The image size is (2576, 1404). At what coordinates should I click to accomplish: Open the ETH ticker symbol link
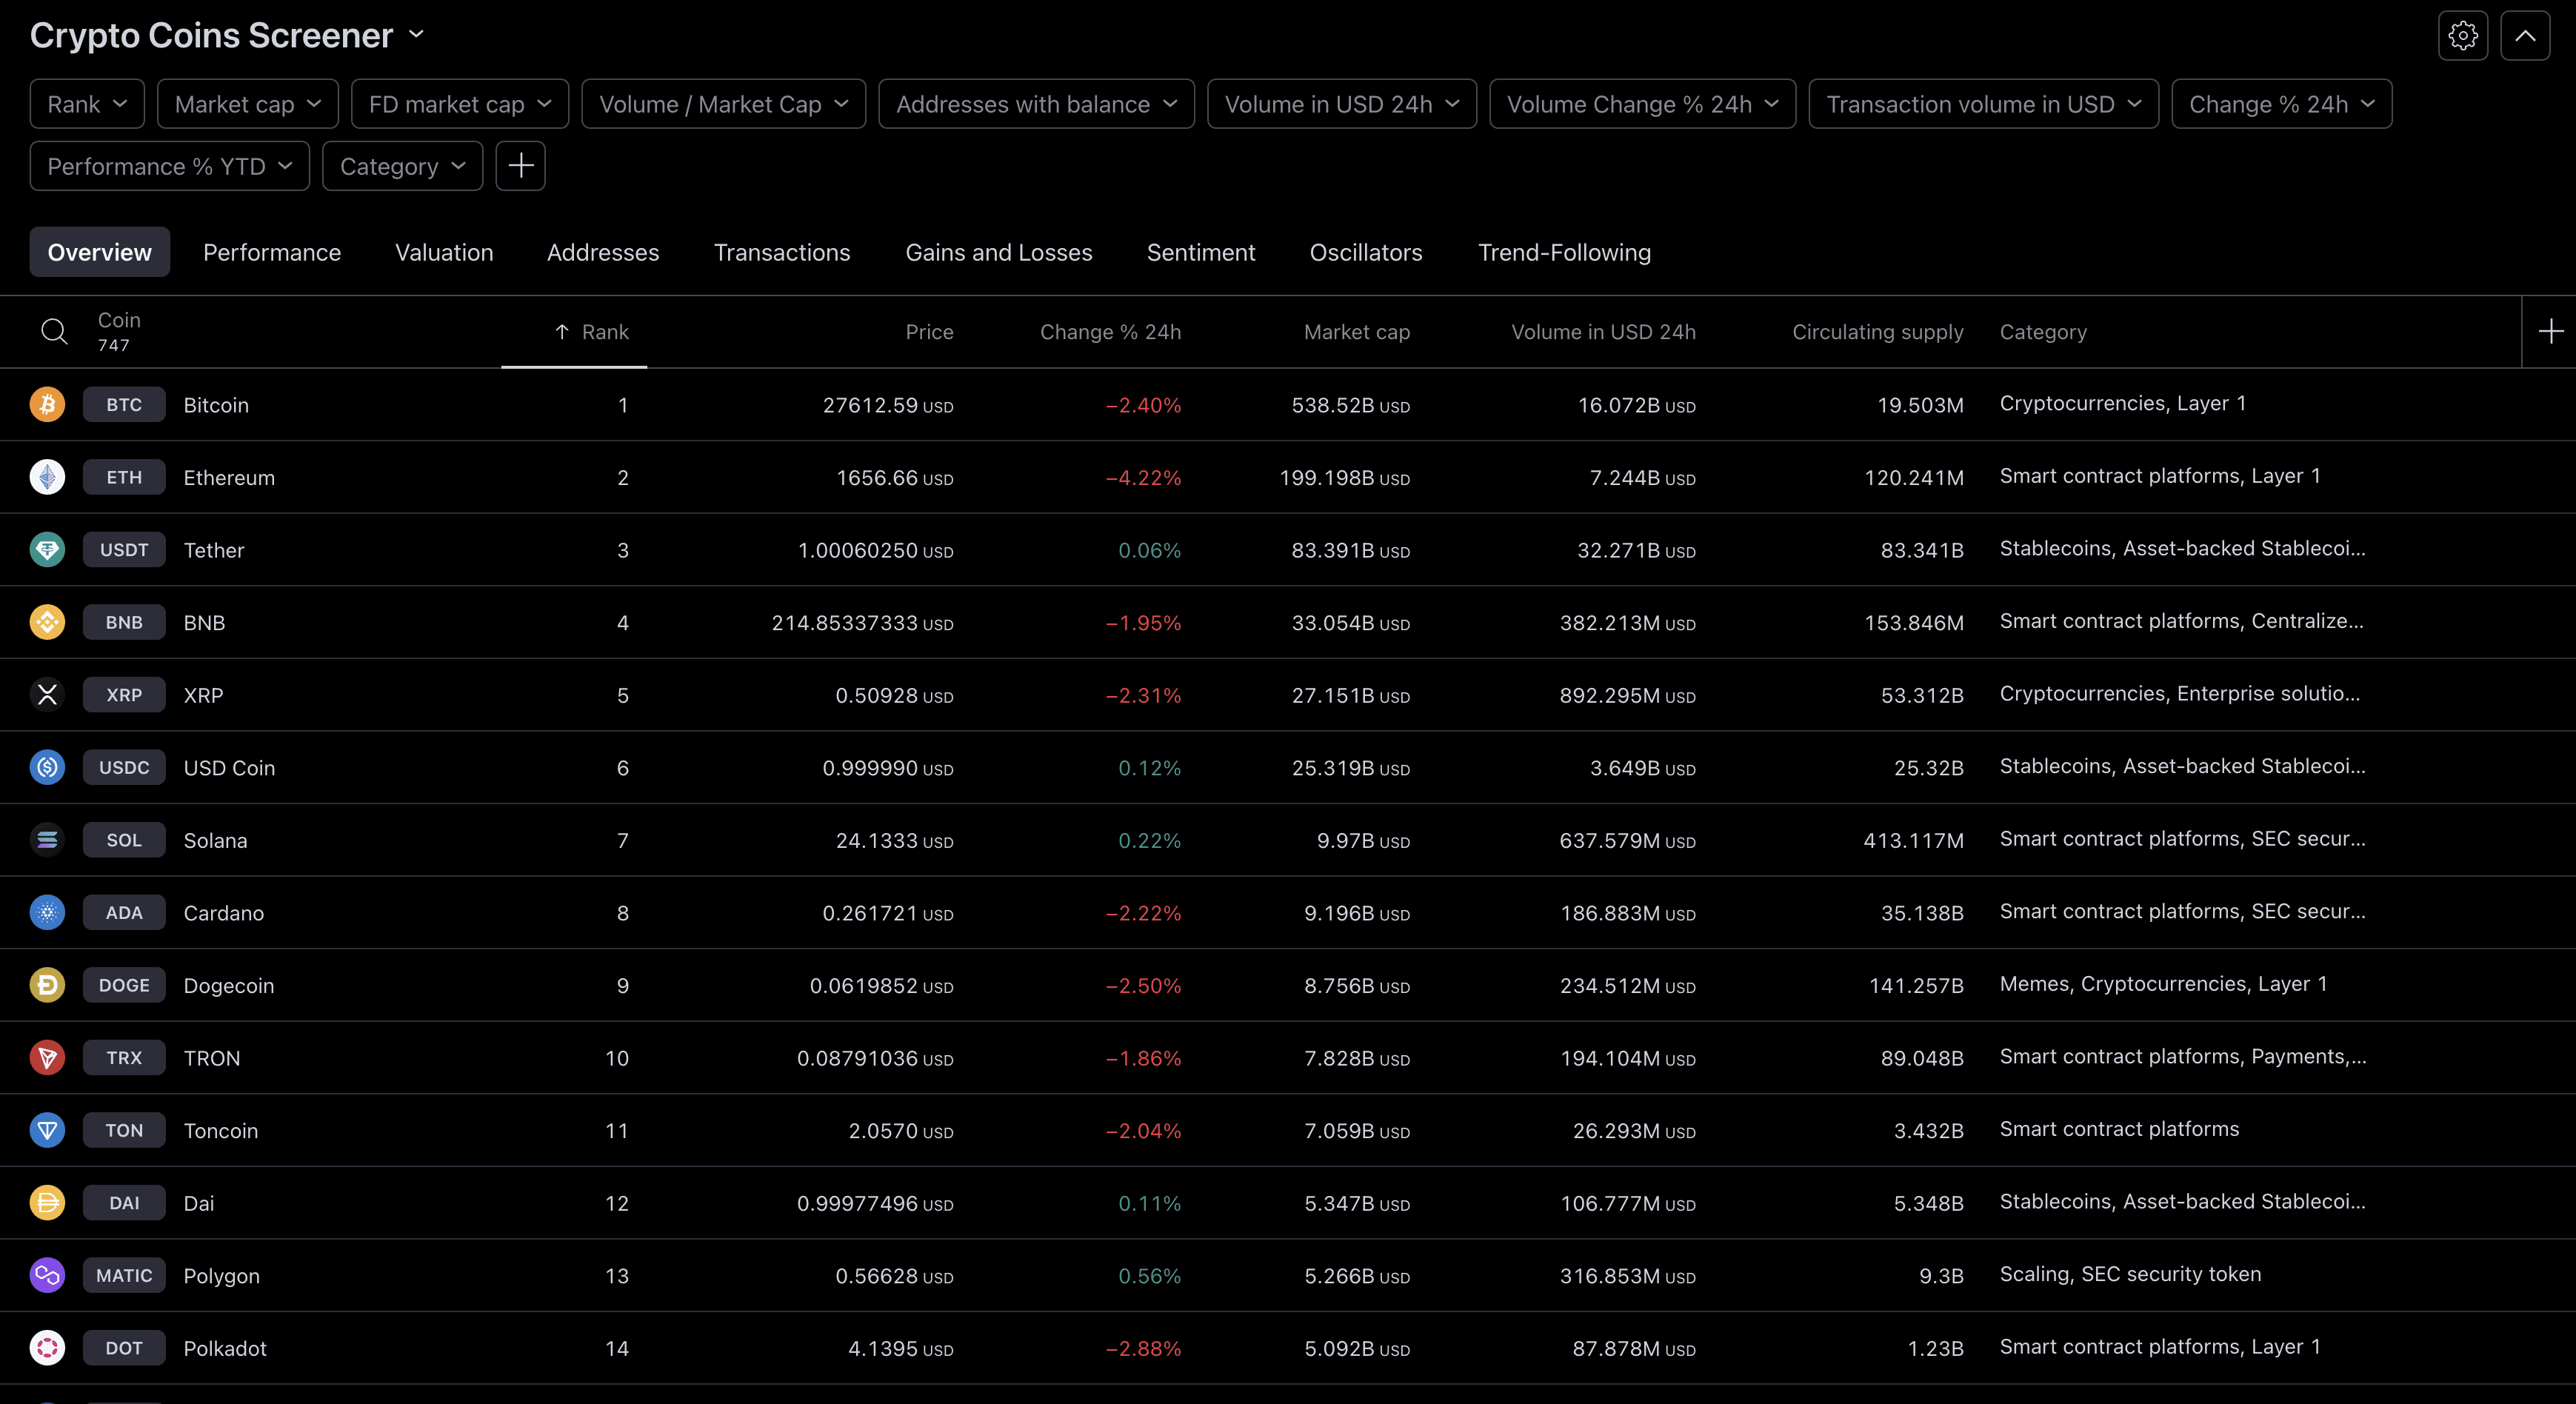coord(124,477)
